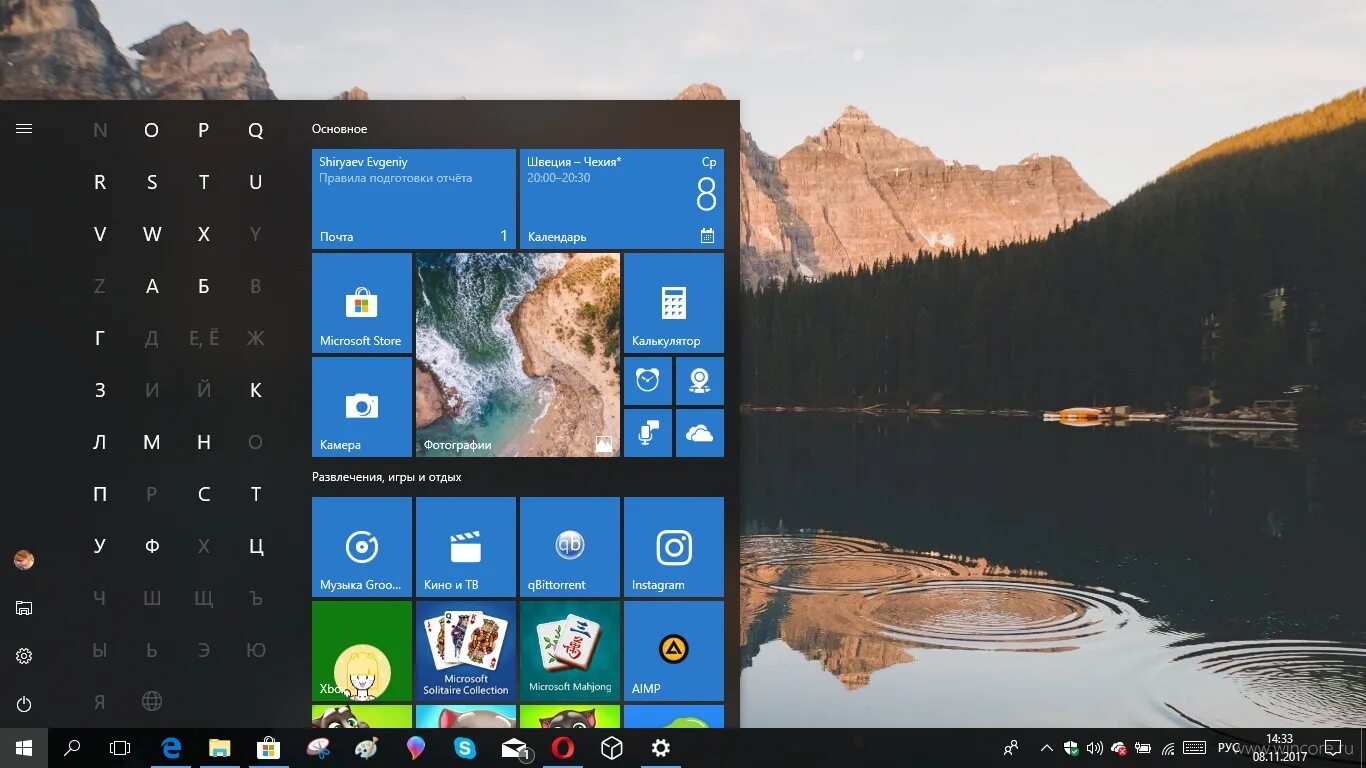
Task: Jump to letter К in the app list
Action: (256, 389)
